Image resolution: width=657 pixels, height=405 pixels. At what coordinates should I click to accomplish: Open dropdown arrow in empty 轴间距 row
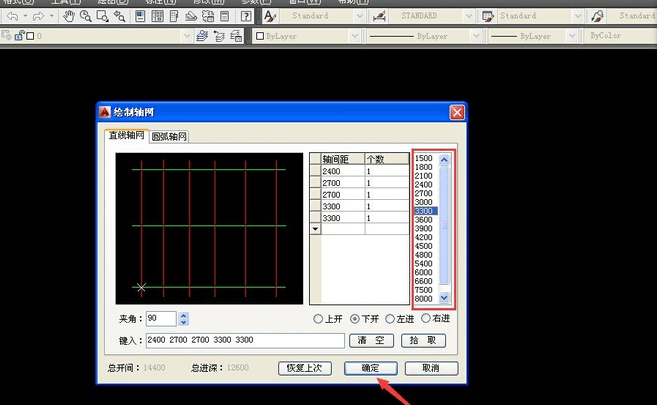[316, 229]
